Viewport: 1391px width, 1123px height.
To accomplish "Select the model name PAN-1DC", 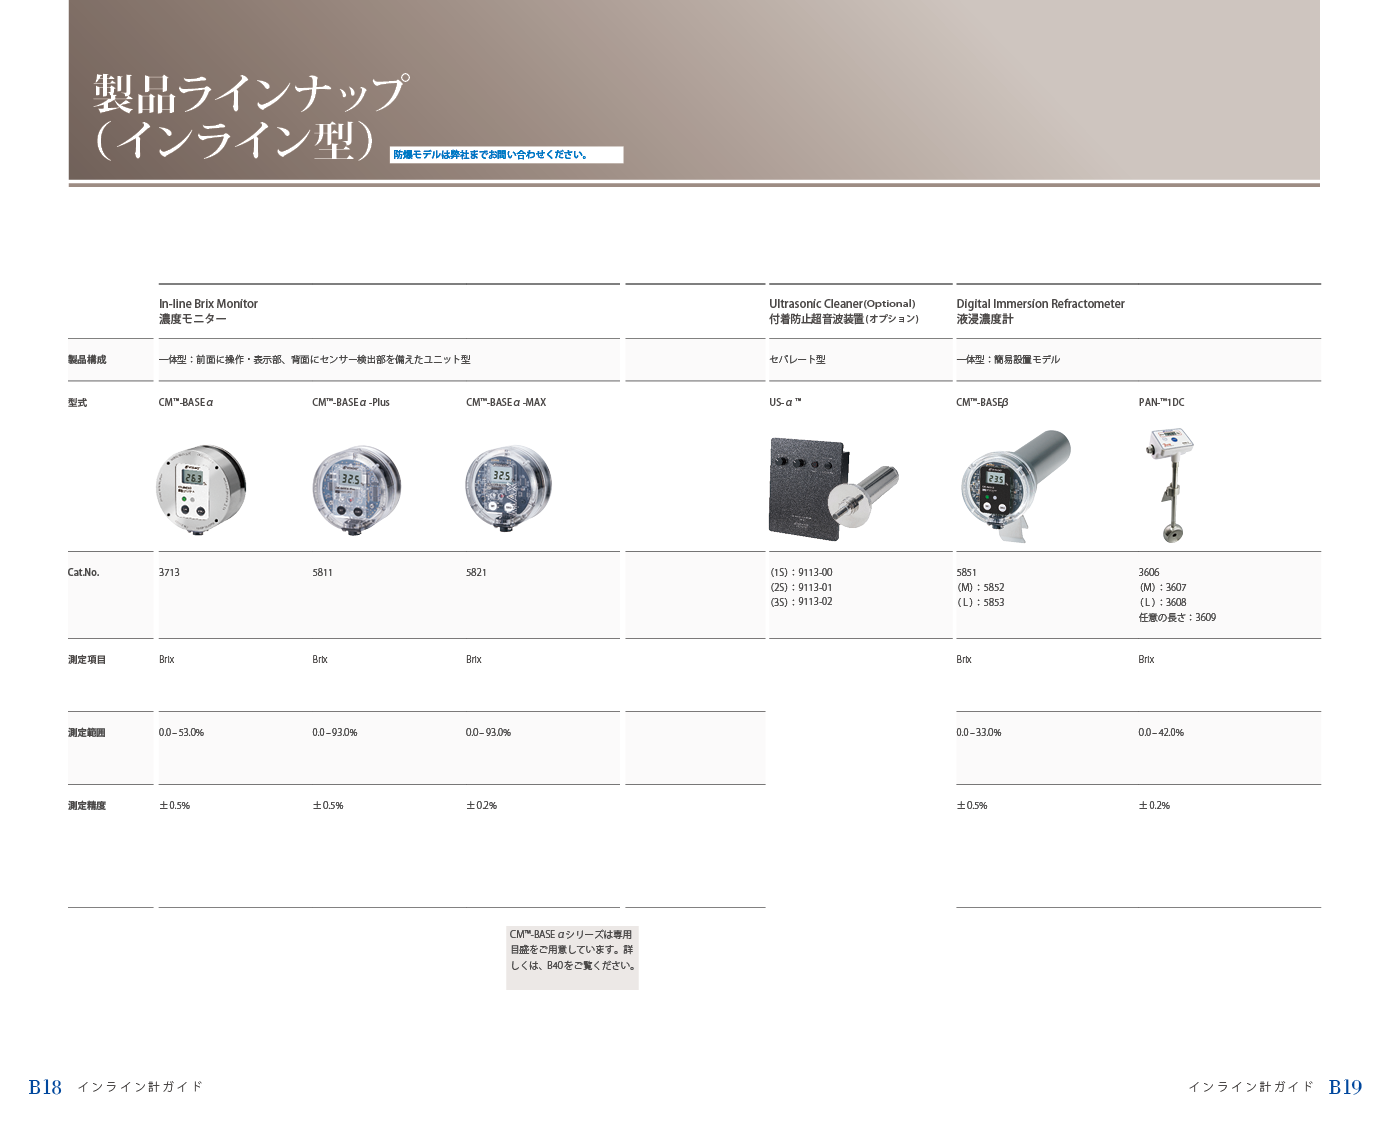I will click(x=1161, y=402).
